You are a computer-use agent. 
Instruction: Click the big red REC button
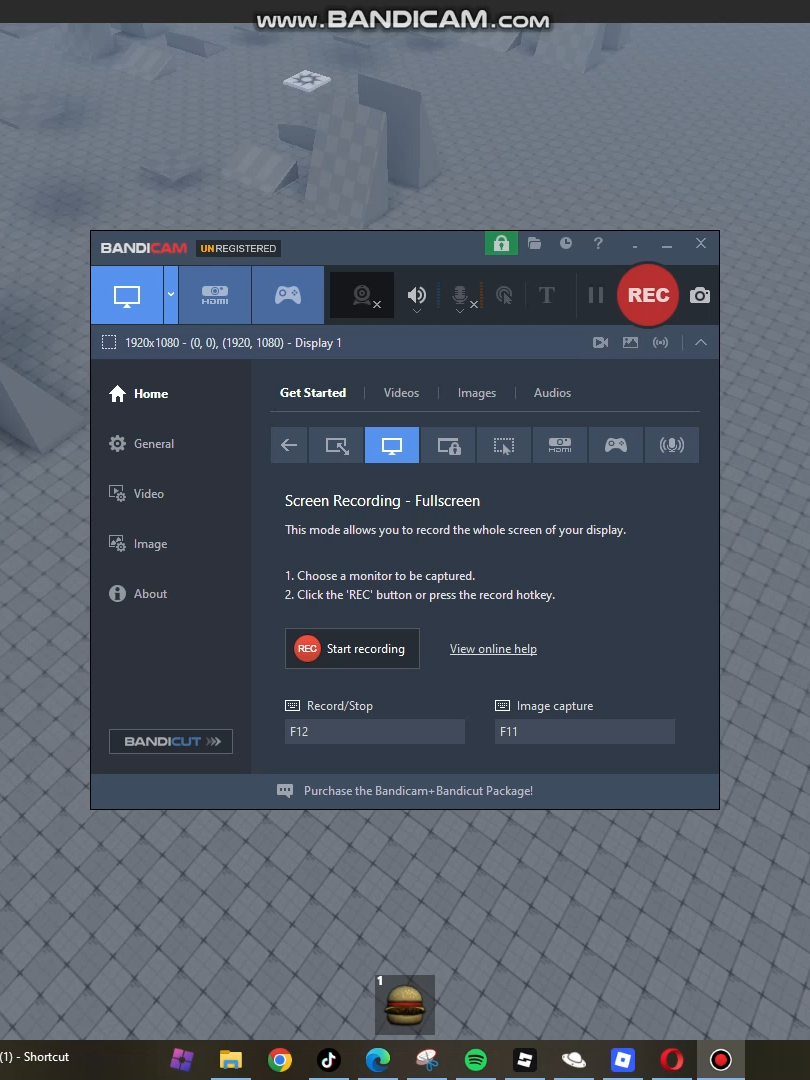(648, 295)
